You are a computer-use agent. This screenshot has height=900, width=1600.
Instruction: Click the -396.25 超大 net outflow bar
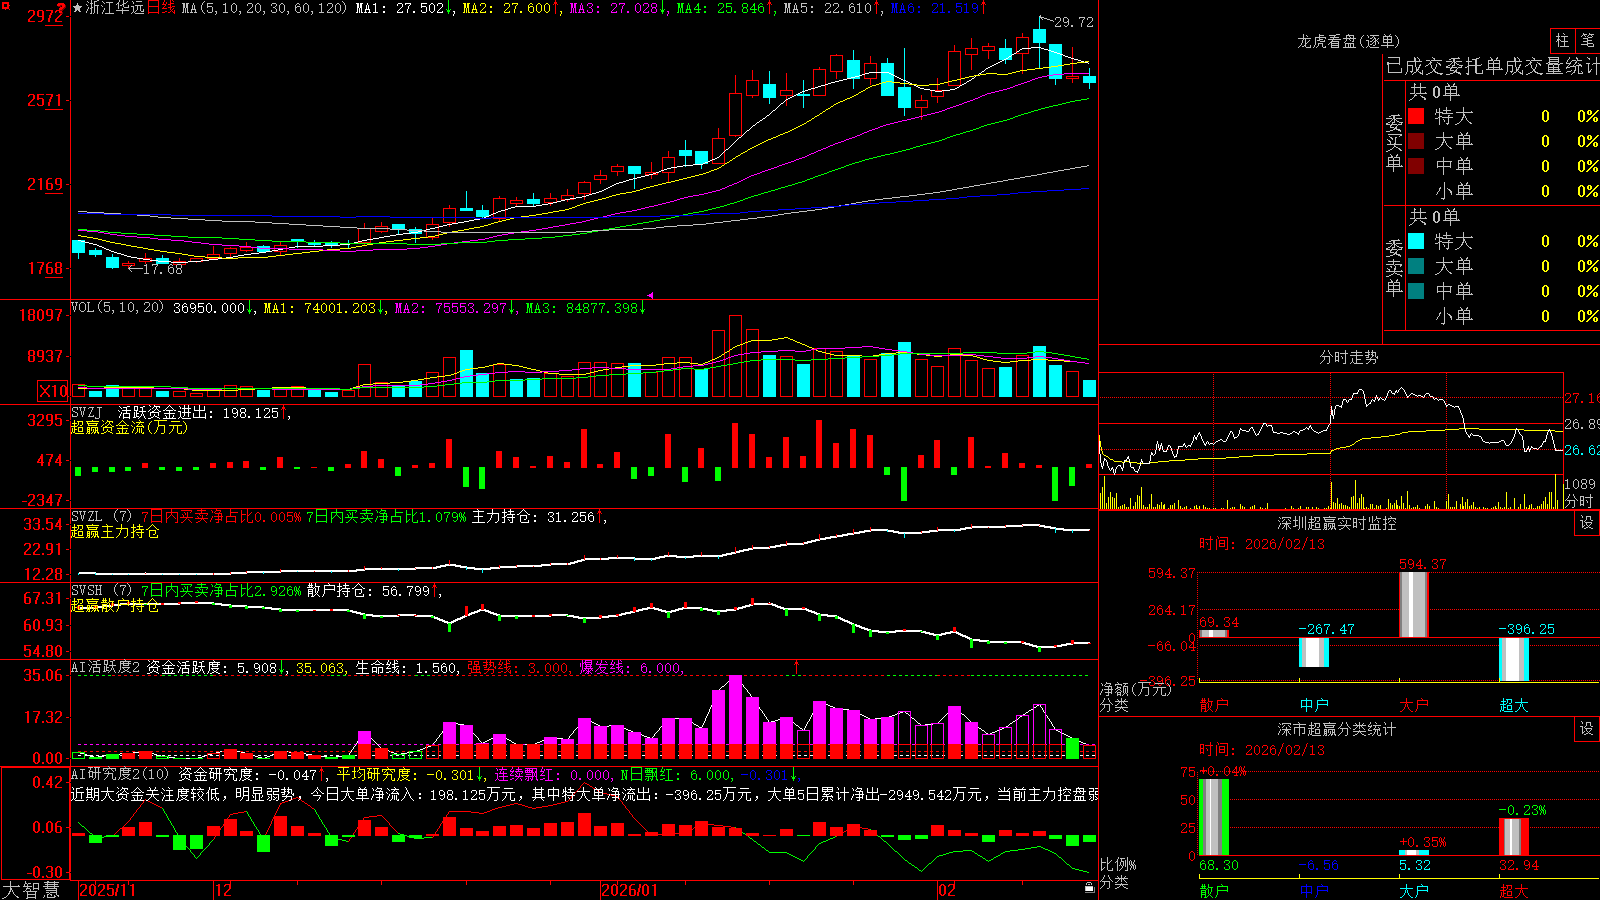click(1514, 660)
